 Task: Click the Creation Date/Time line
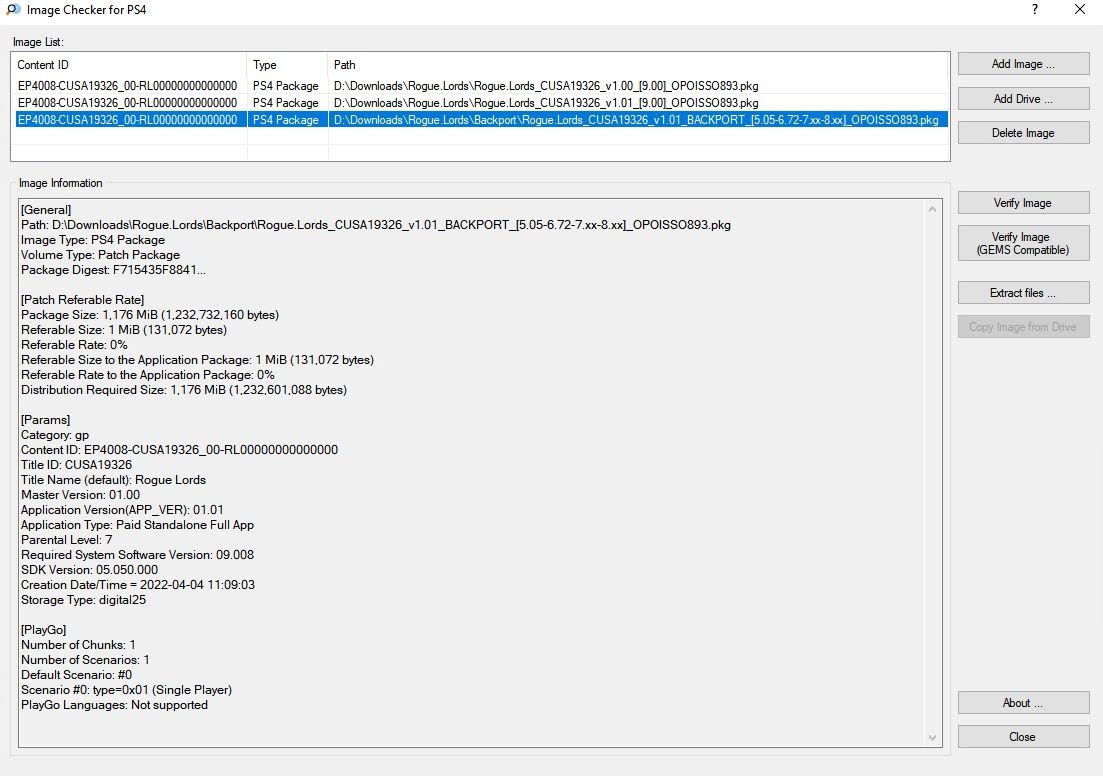point(138,585)
